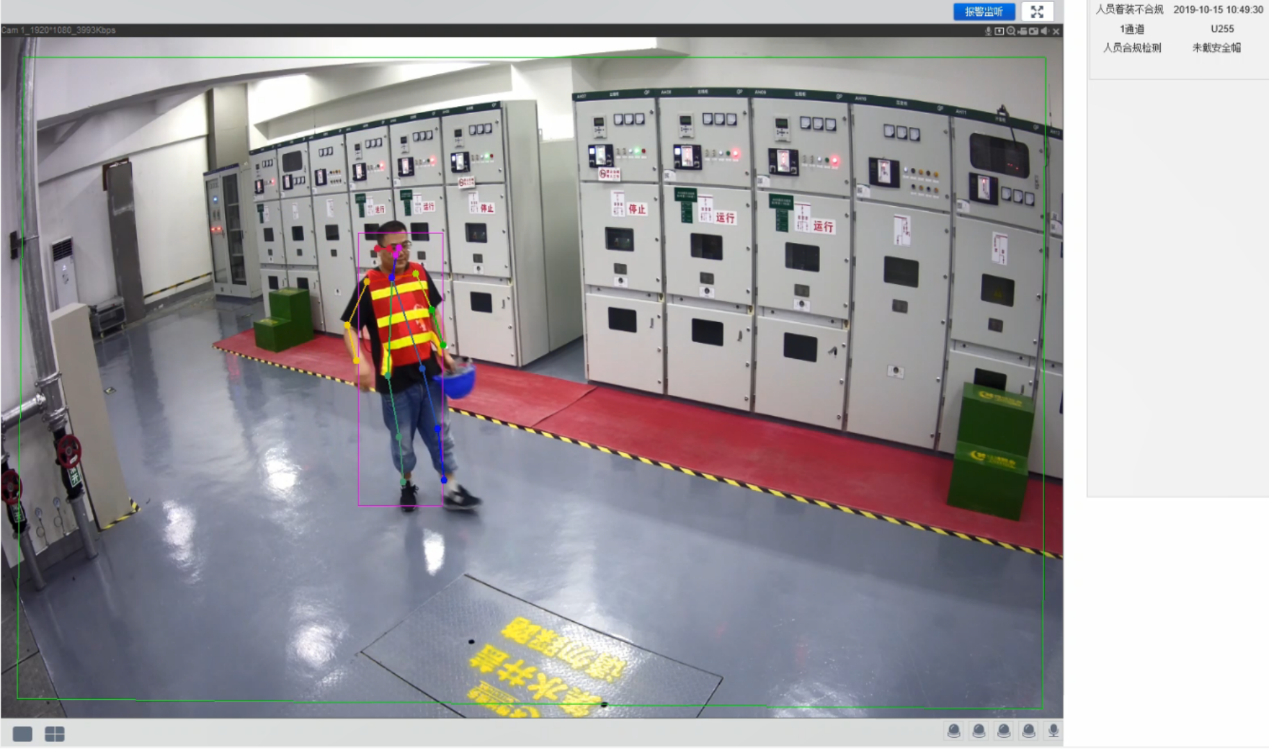
Task: Close the Cam 1 video stream
Action: (1056, 31)
